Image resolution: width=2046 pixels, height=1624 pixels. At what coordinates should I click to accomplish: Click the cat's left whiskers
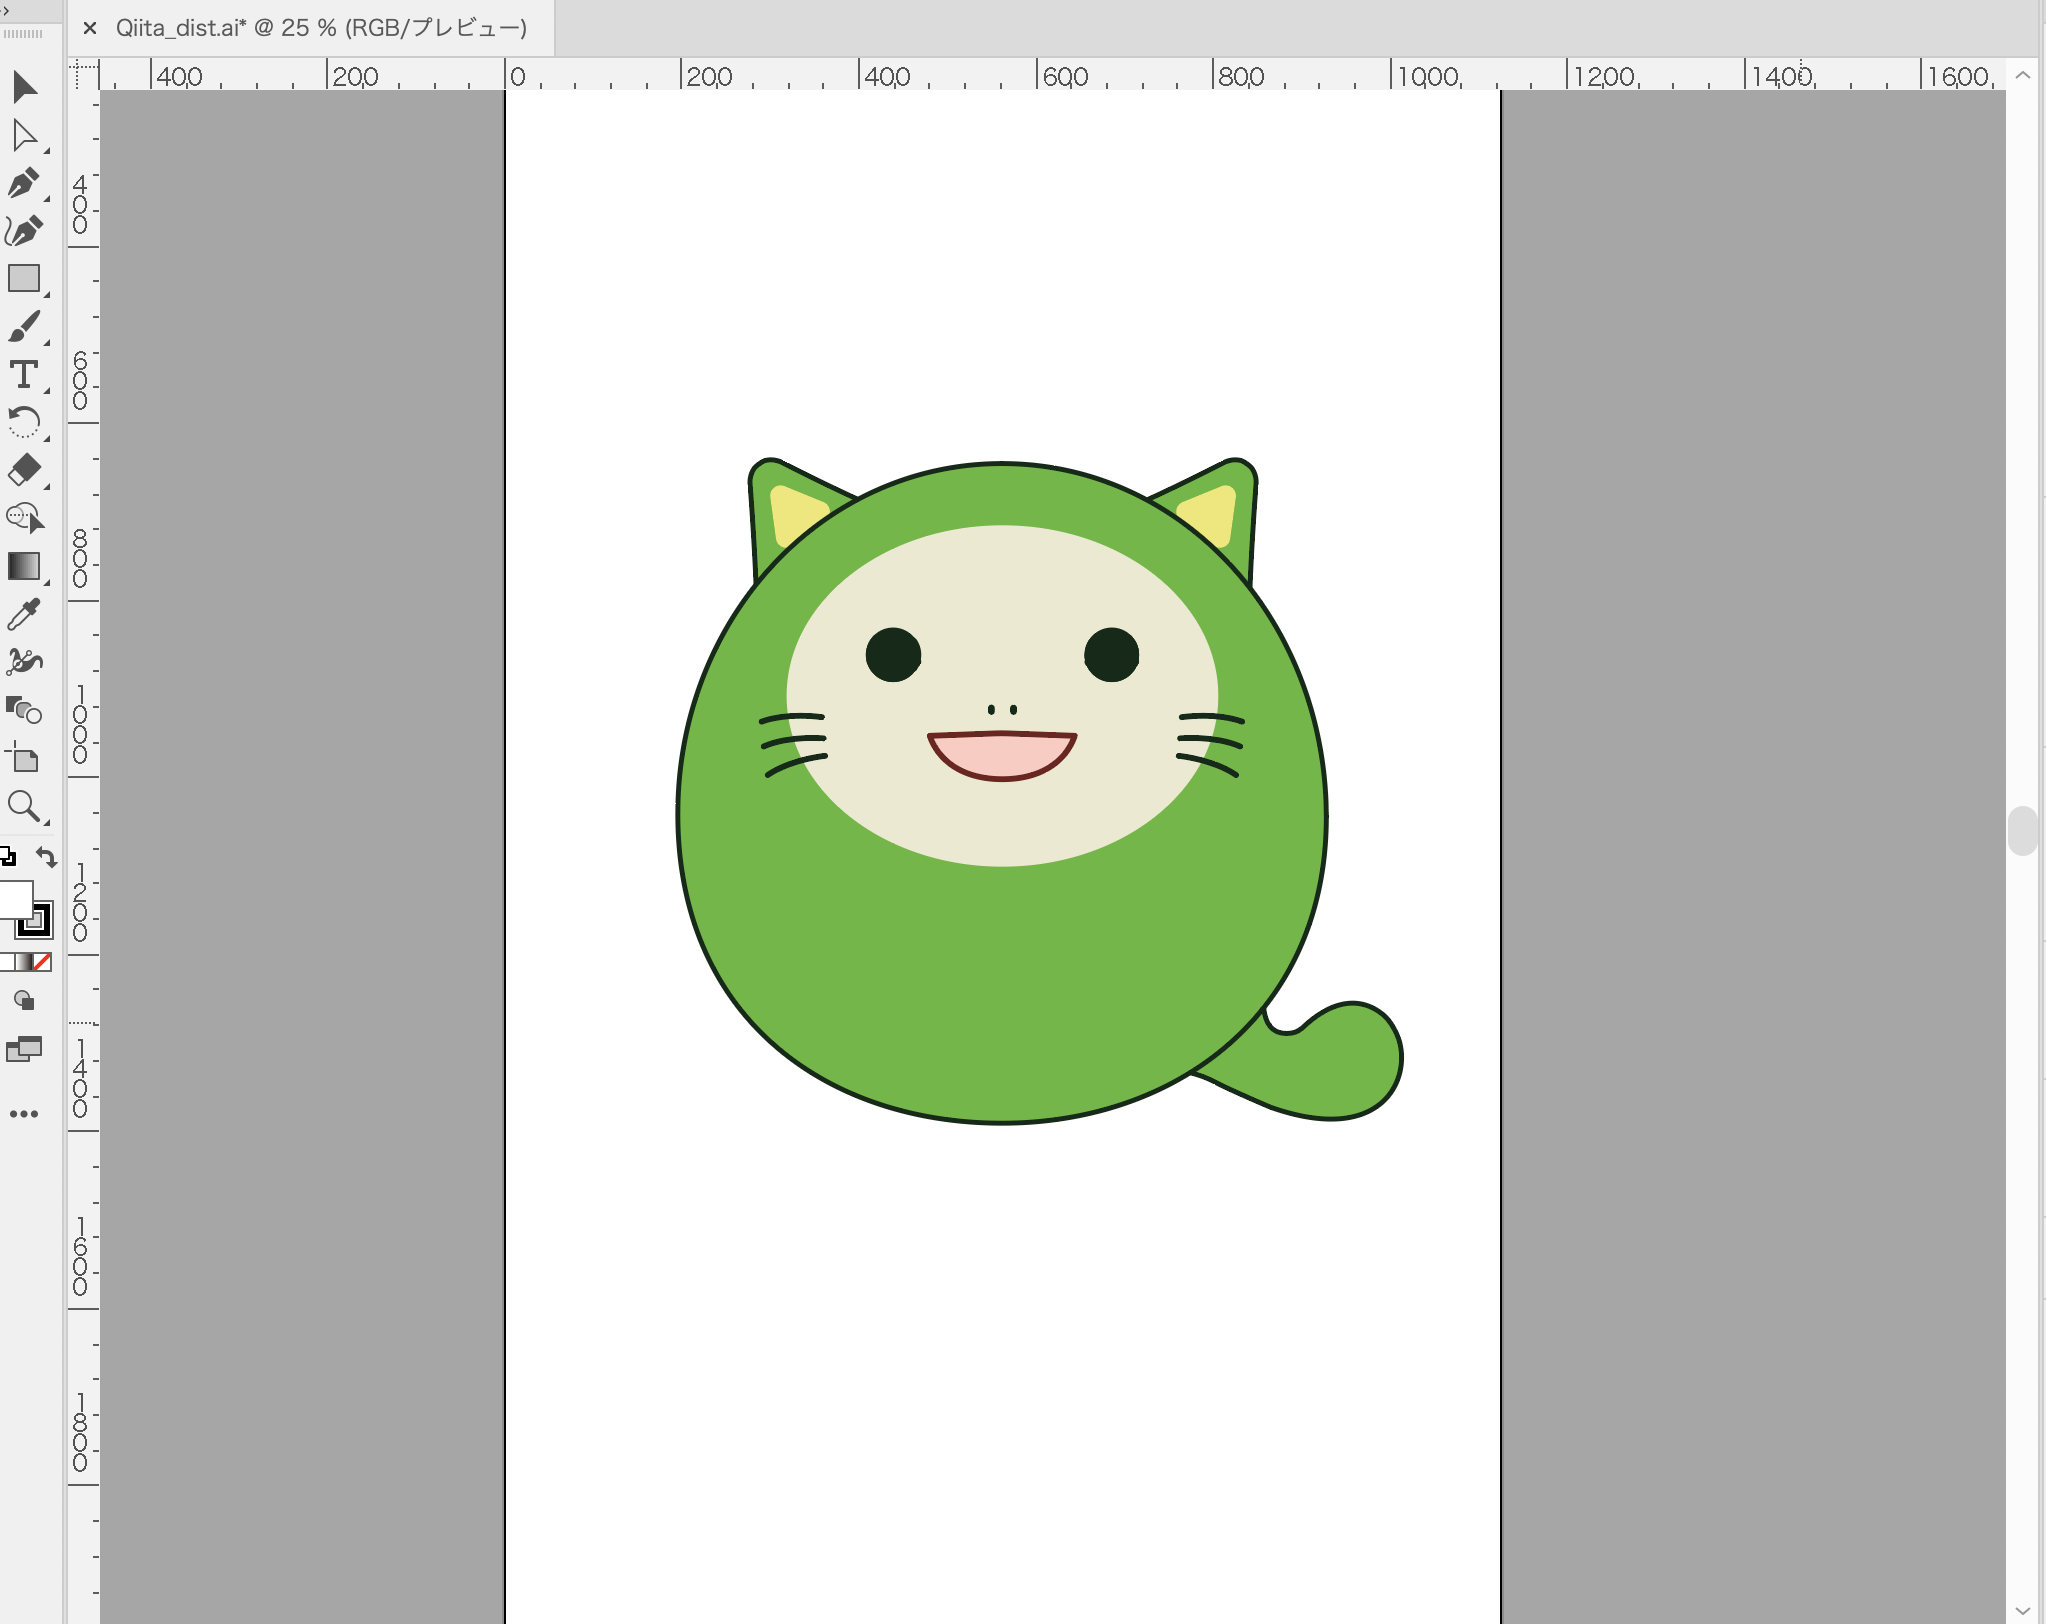coord(793,745)
